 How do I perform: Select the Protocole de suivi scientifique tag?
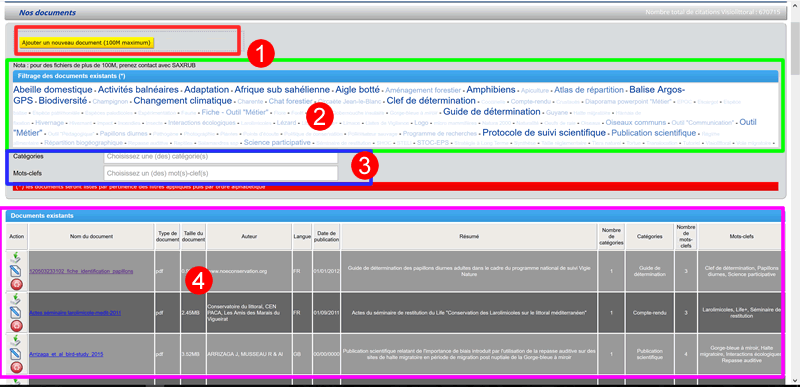(x=544, y=133)
